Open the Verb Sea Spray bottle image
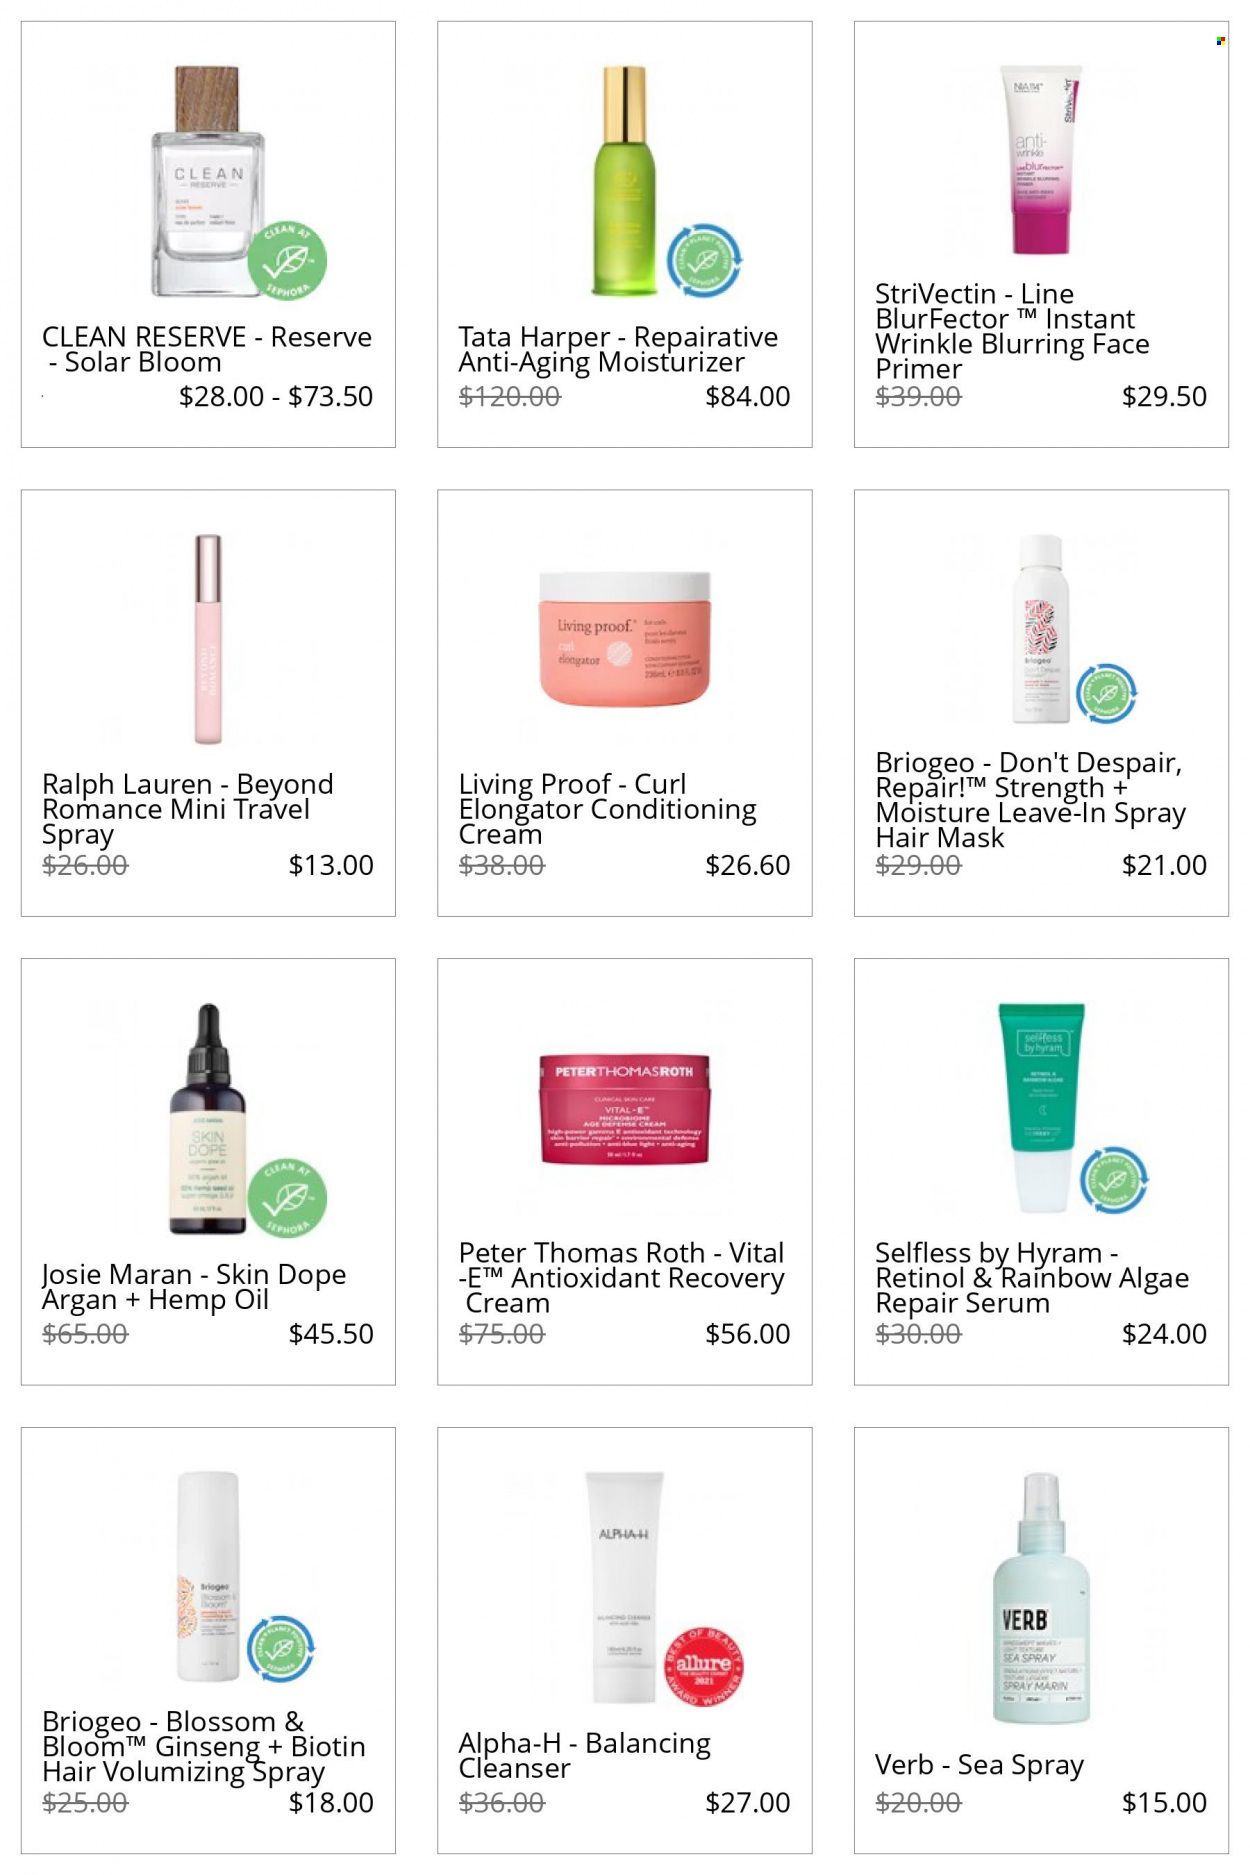 click(1041, 1597)
